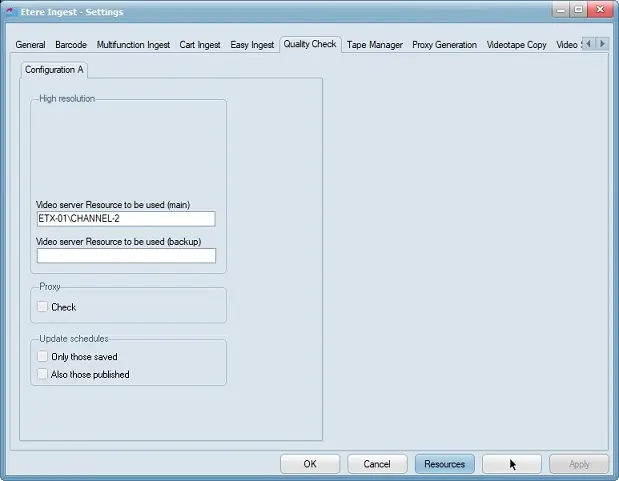Toggle the 'Also those published' checkbox
Screen dimensions: 619x481
(42, 374)
